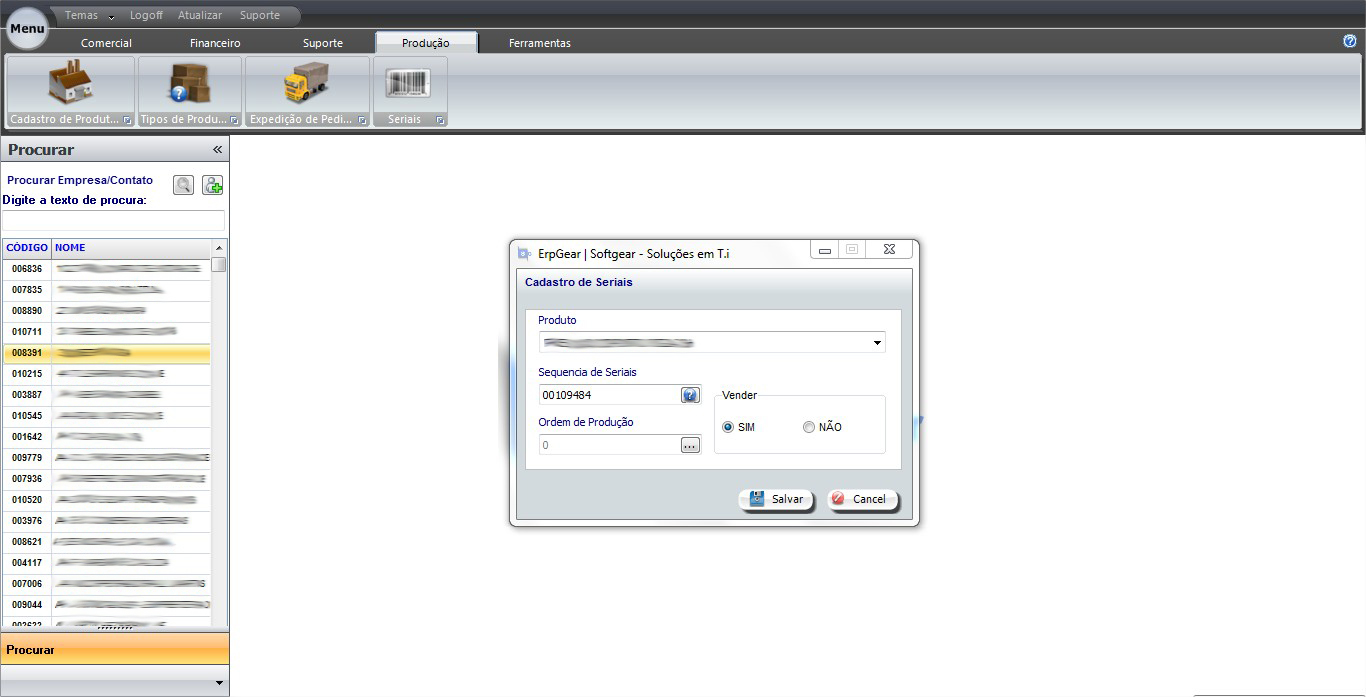Open the Ordem de Produção browse button
Viewport: 1366px width, 697px height.
tap(690, 445)
